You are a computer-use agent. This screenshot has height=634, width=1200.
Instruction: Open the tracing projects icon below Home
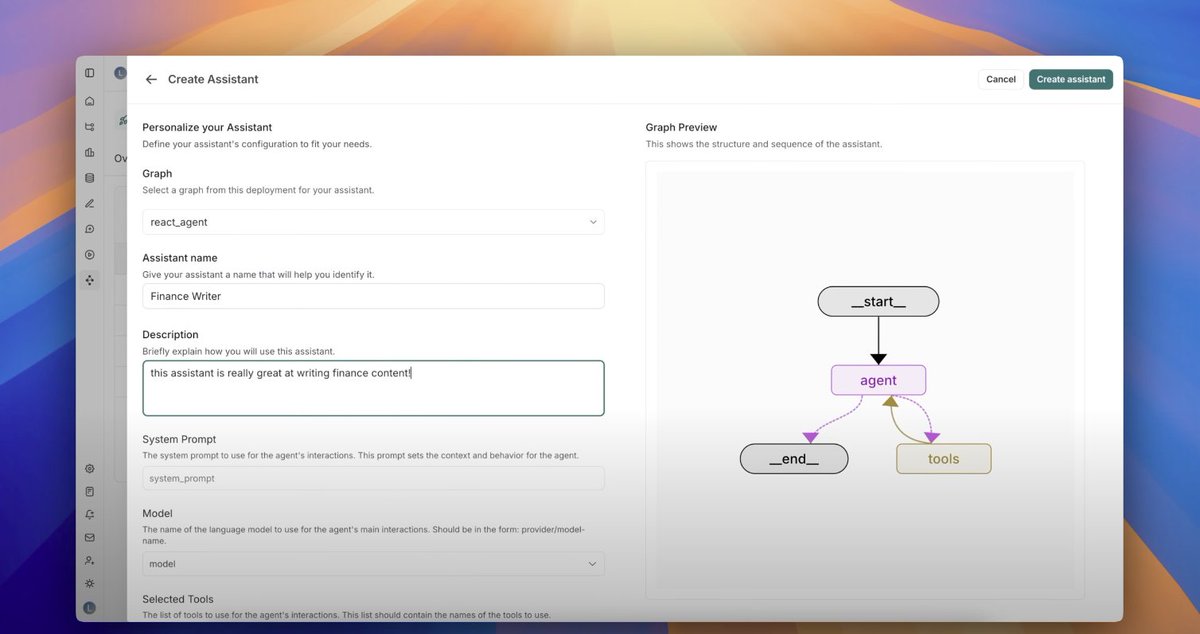[90, 127]
